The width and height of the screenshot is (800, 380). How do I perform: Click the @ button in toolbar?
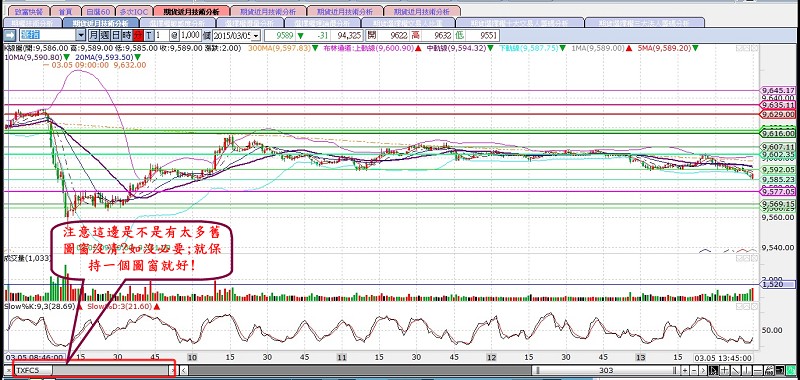[x=174, y=35]
